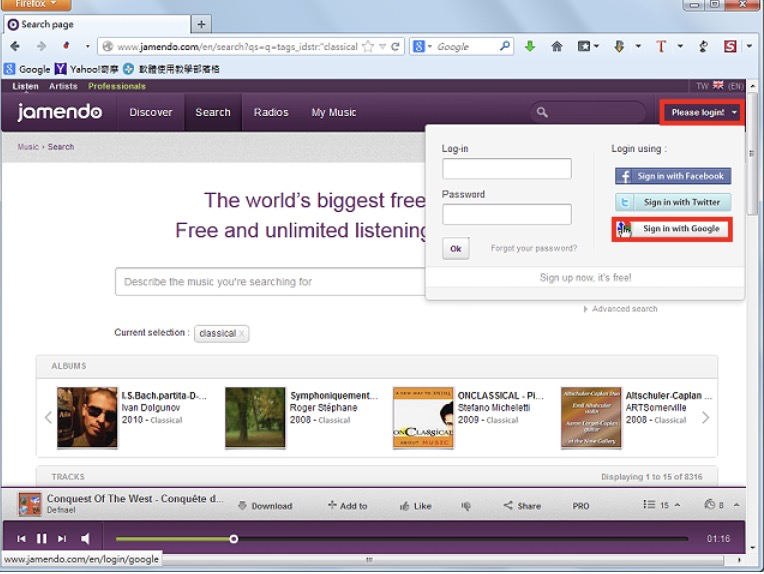Open the Discover menu

[x=151, y=113]
